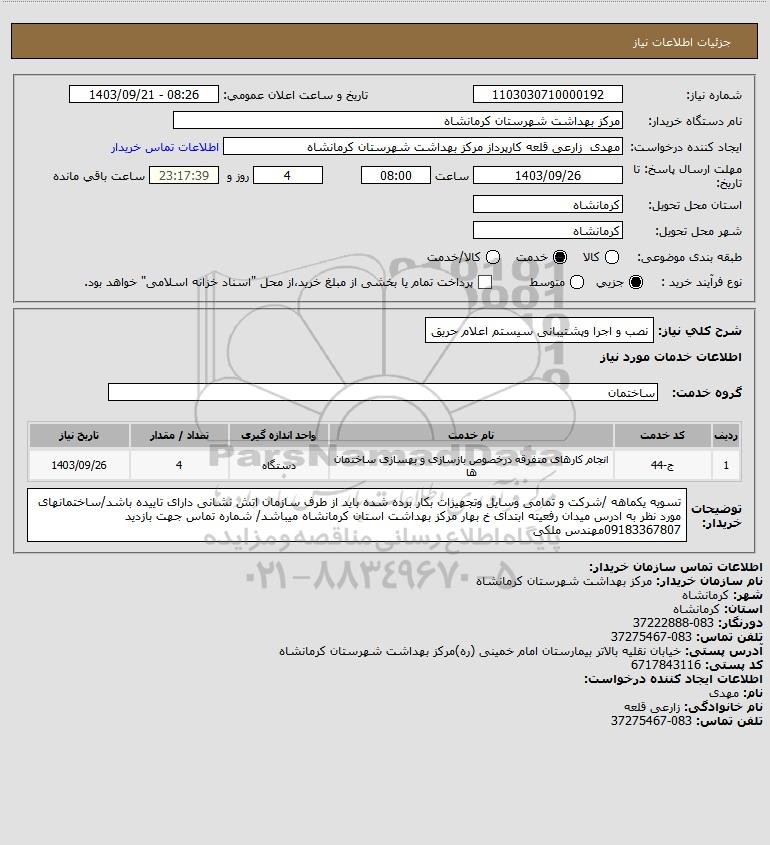Click the remaining time field 23:17:39
This screenshot has height=845, width=770.
tap(184, 175)
